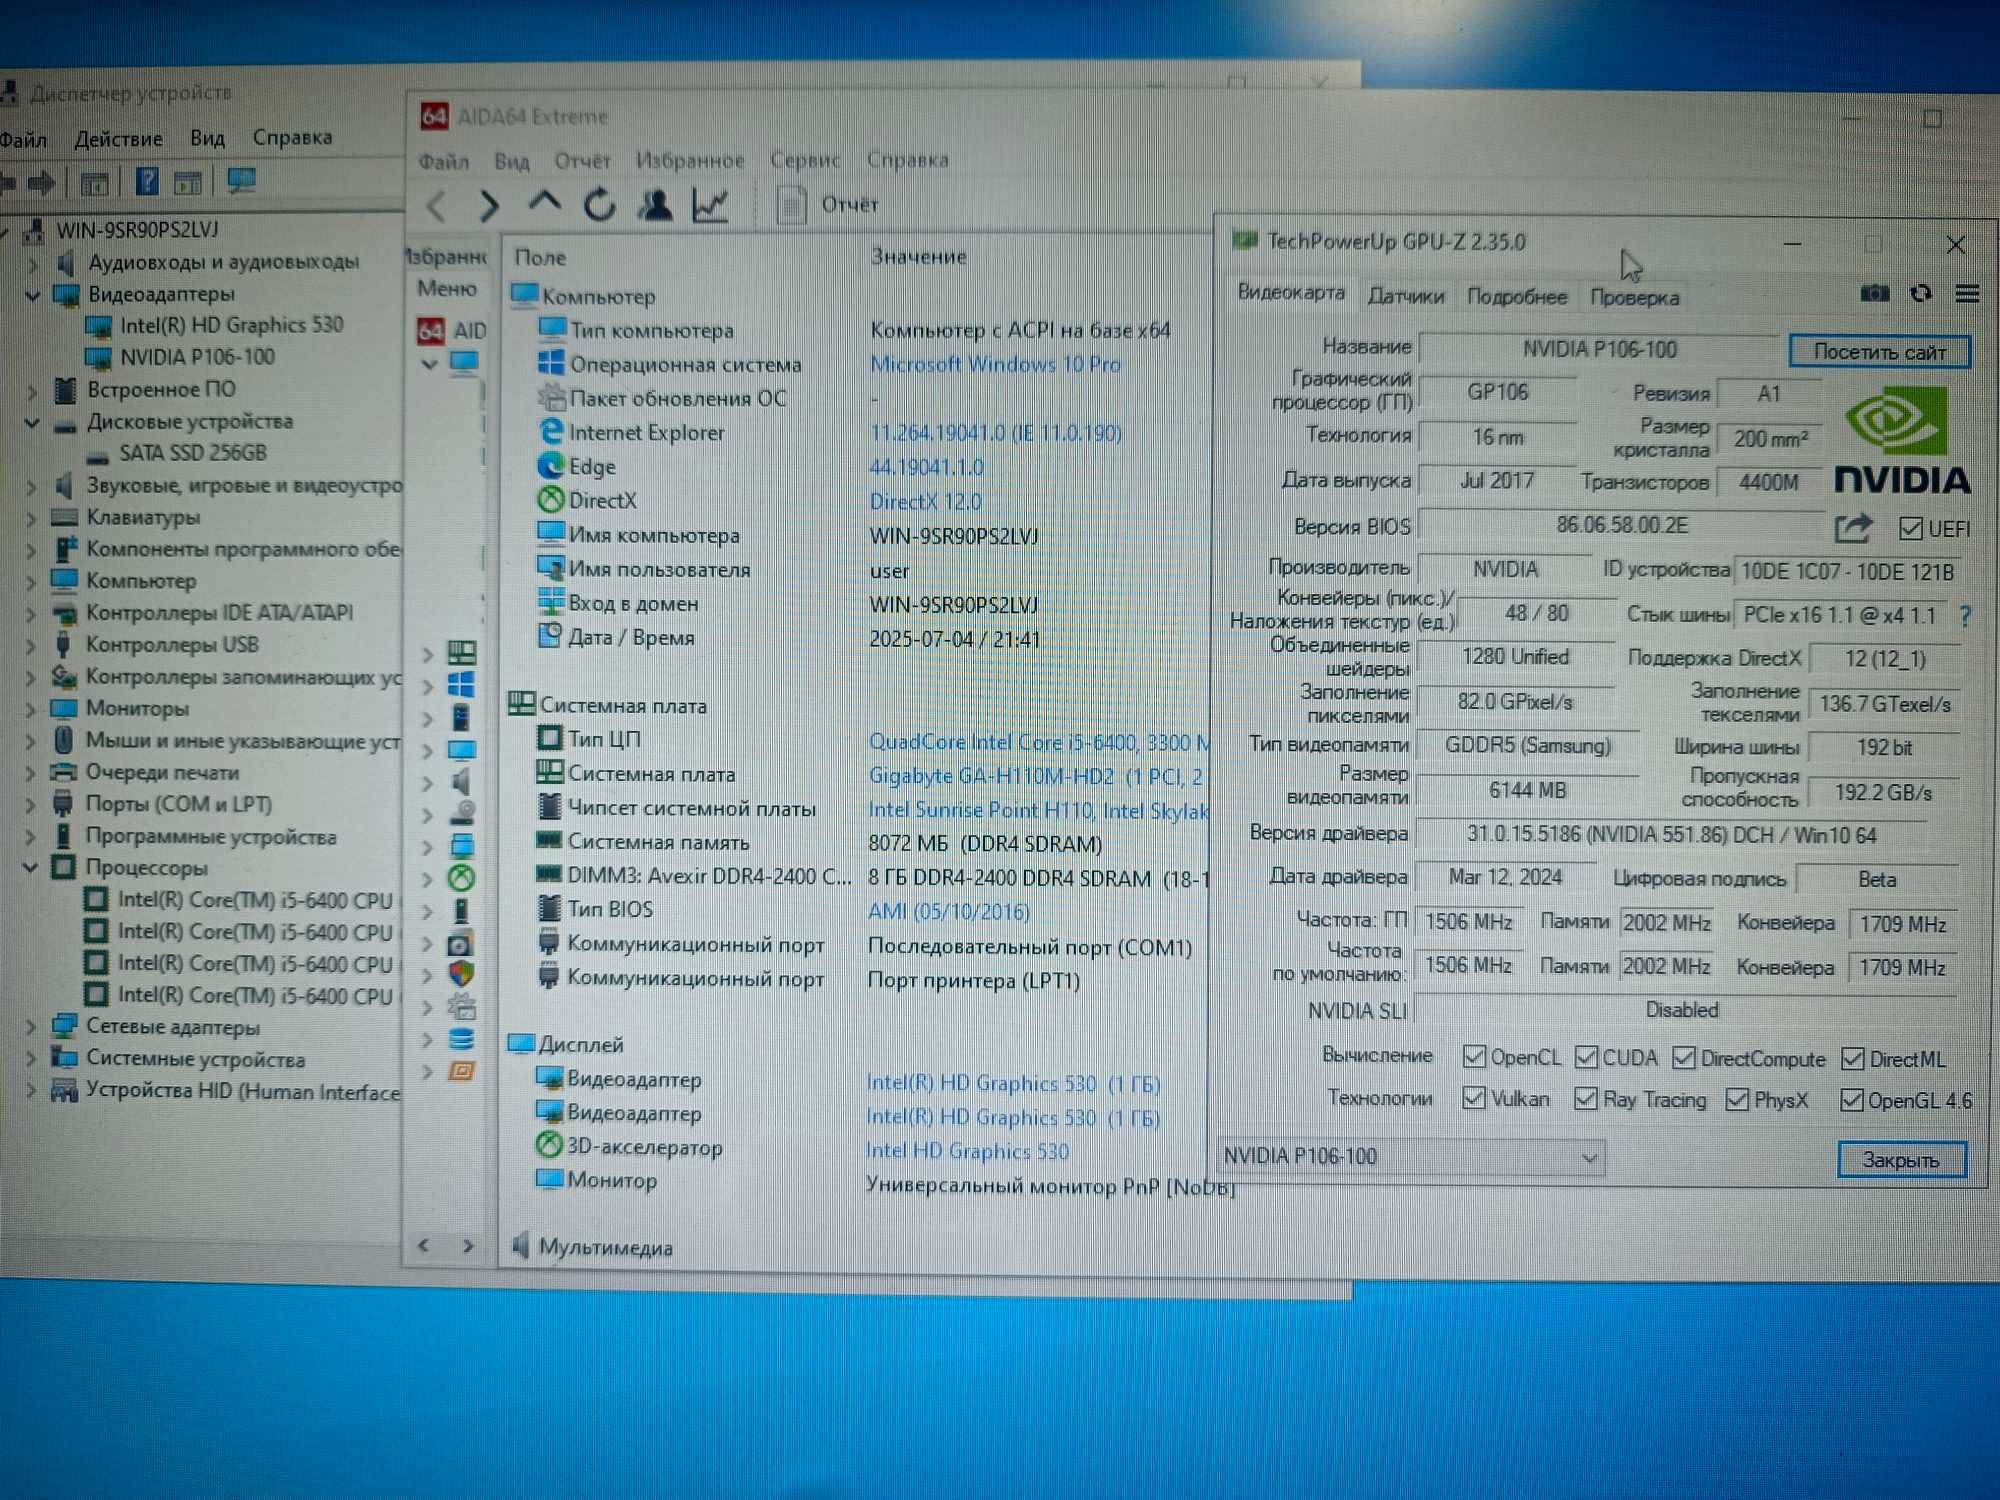This screenshot has width=2000, height=1500.
Task: Switch to the Подробнее tab in GPU-Z
Action: [x=1516, y=296]
